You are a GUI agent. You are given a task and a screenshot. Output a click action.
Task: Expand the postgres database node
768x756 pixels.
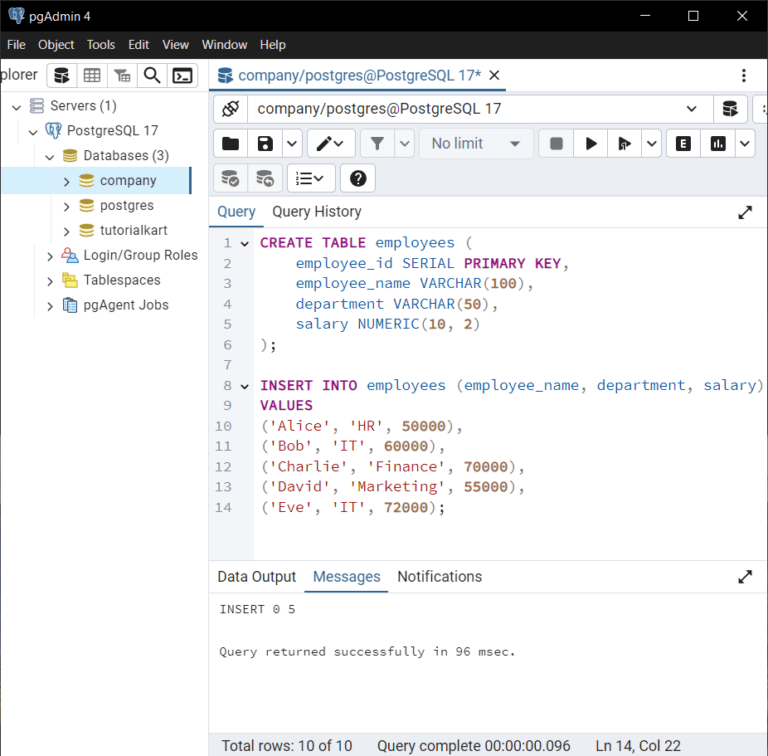[x=67, y=207]
